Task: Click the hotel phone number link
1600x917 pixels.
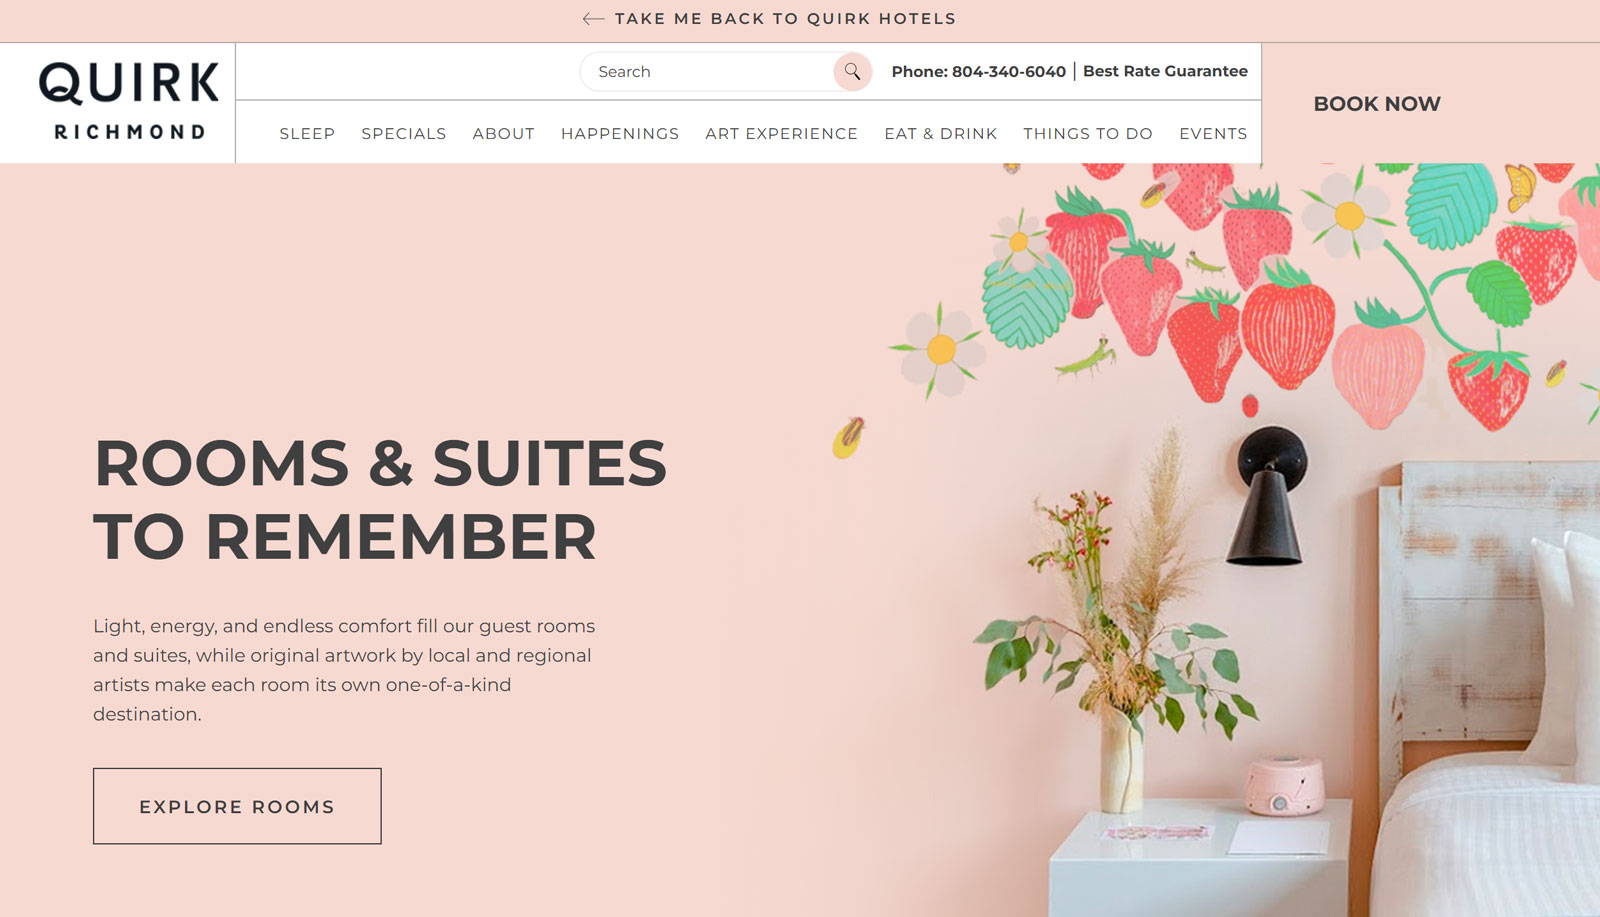Action: pyautogui.click(x=979, y=71)
